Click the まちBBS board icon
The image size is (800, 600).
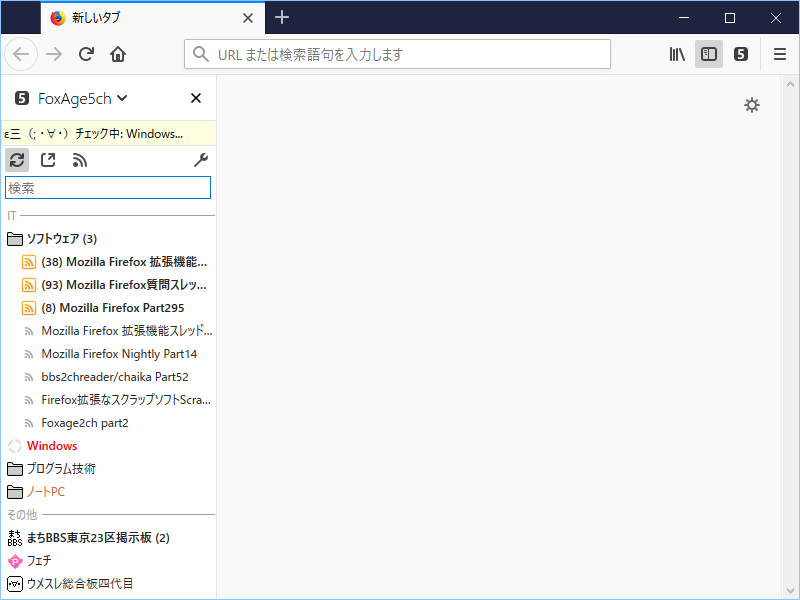pyautogui.click(x=15, y=538)
